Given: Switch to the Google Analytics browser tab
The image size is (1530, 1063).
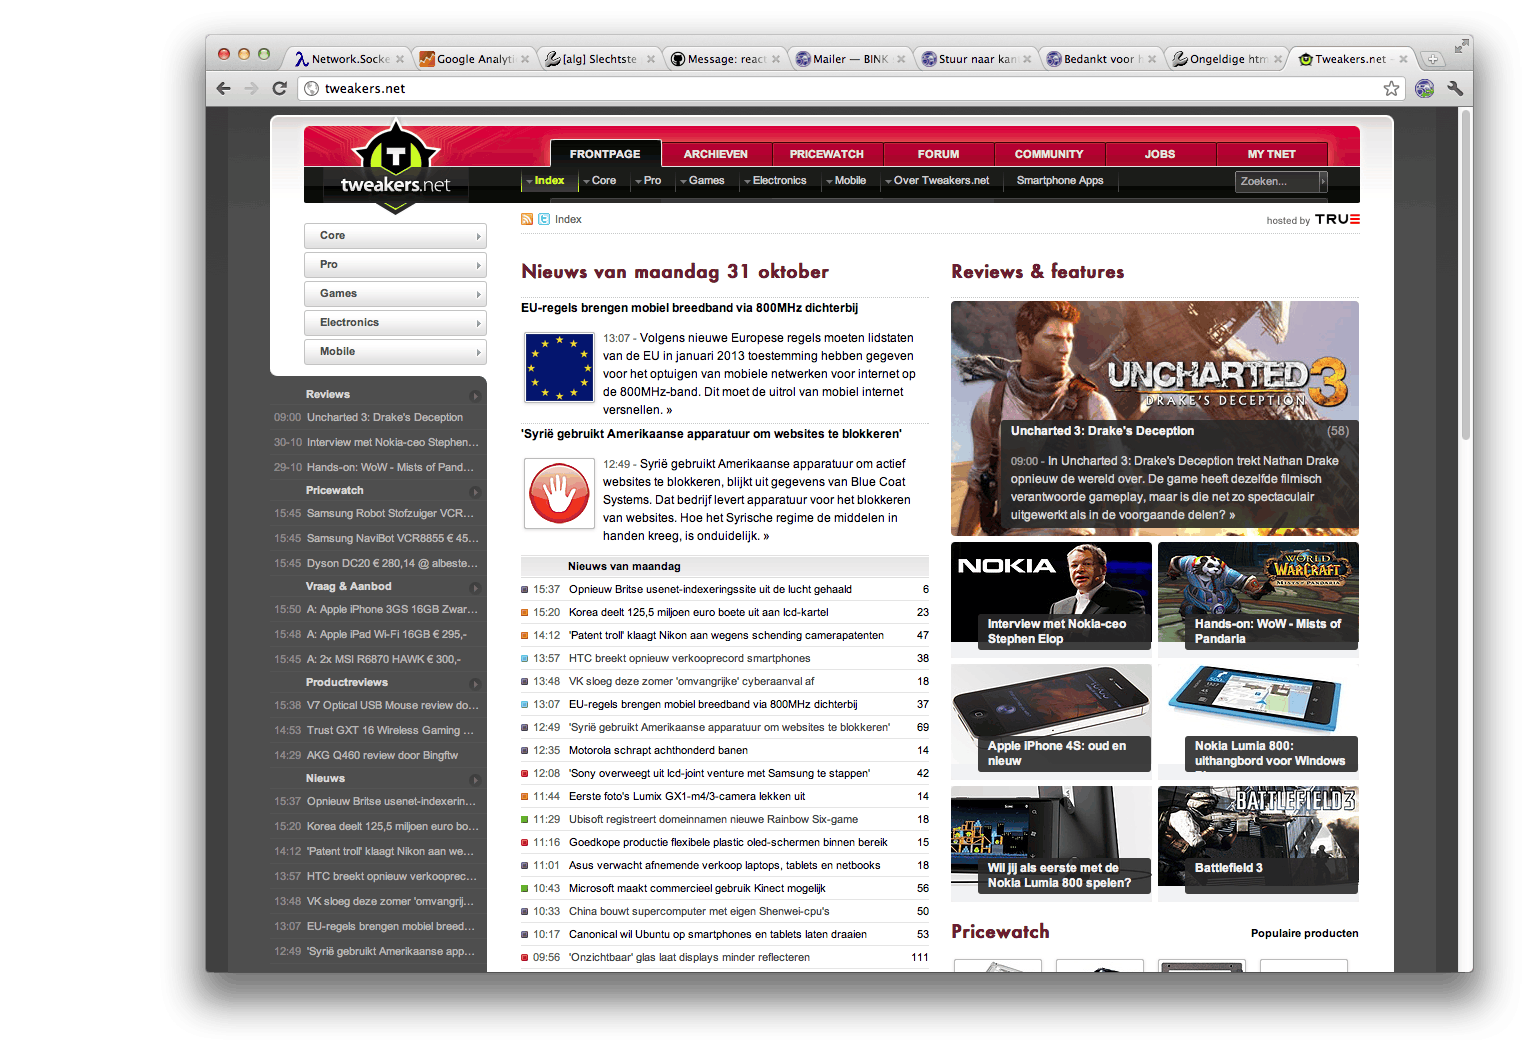Looking at the screenshot, I should coord(474,59).
